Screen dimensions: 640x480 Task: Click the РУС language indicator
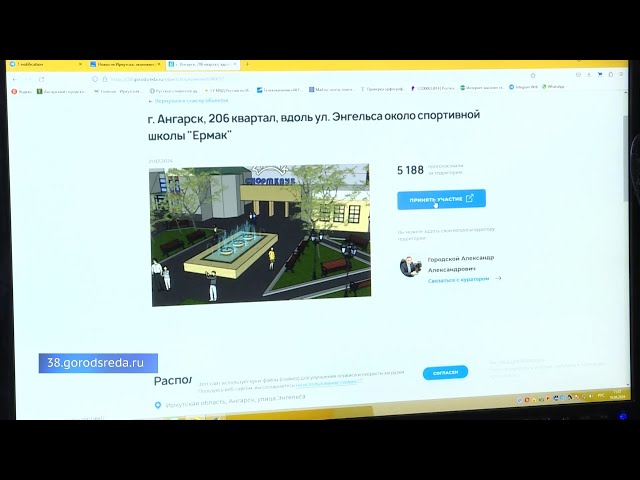click(601, 396)
